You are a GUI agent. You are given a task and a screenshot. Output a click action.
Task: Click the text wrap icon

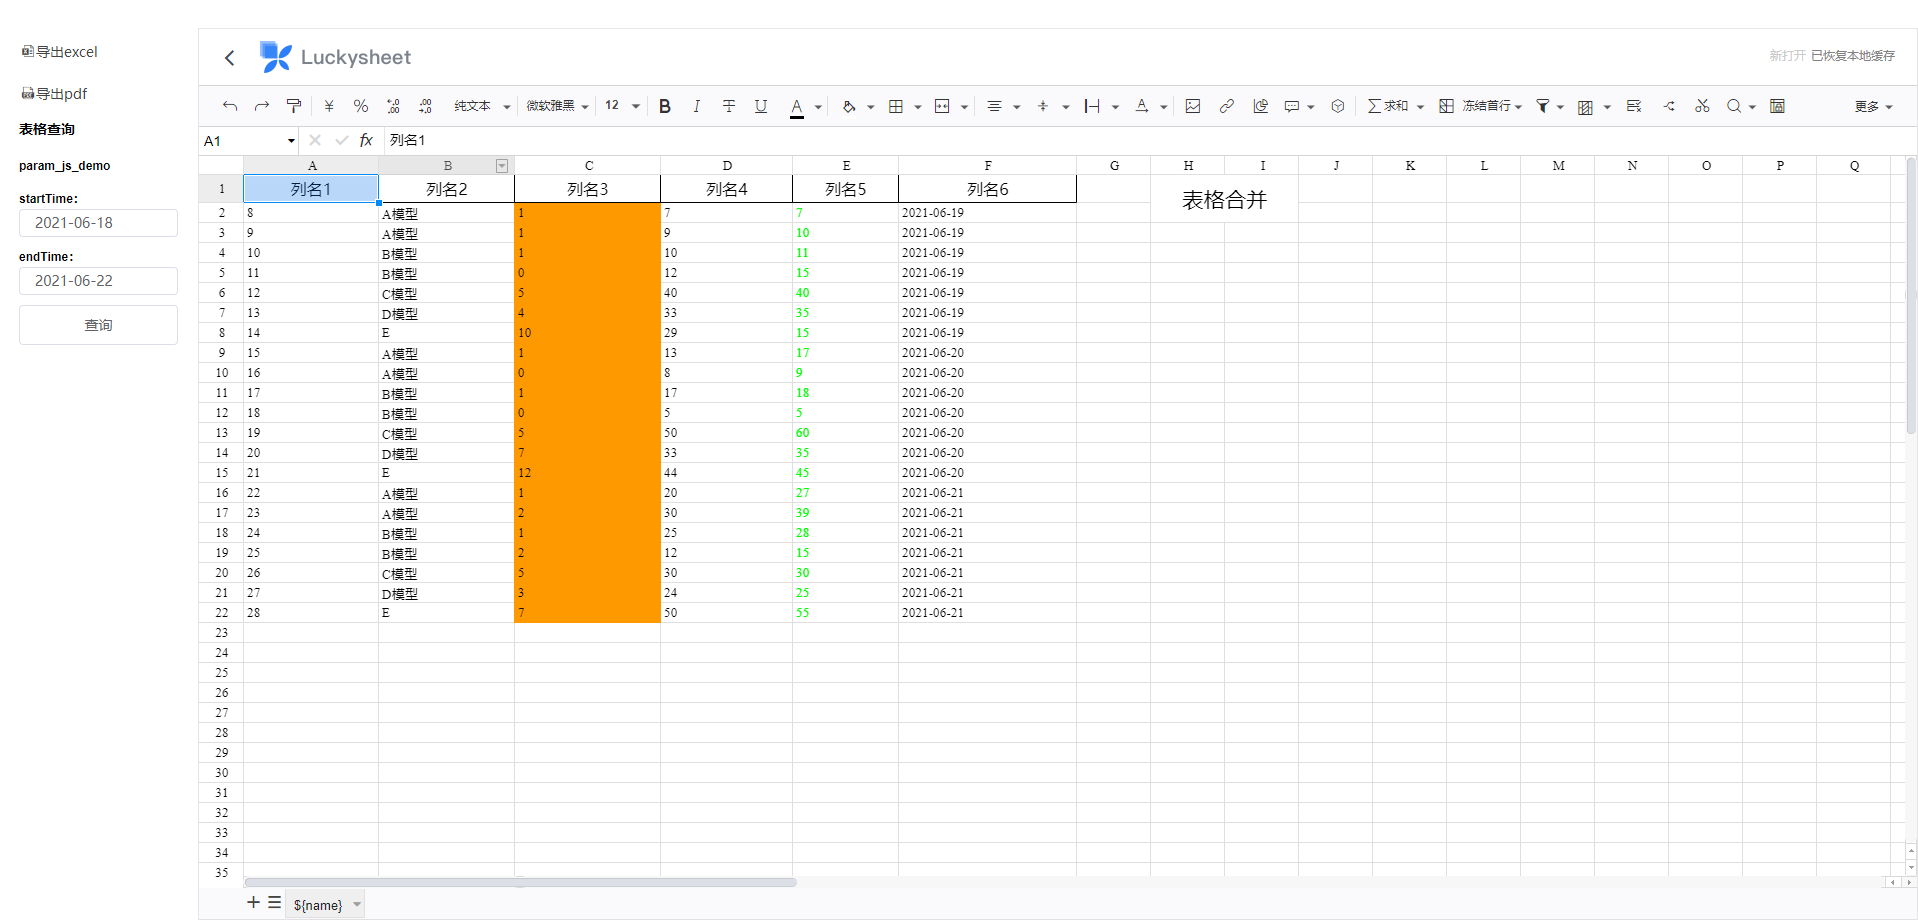coord(1092,106)
